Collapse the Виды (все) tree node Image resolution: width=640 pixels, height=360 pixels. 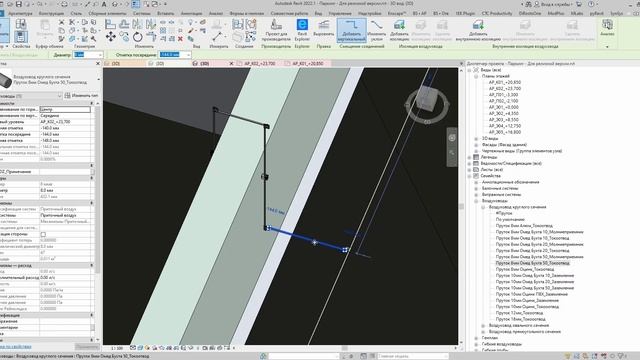pyautogui.click(x=469, y=70)
